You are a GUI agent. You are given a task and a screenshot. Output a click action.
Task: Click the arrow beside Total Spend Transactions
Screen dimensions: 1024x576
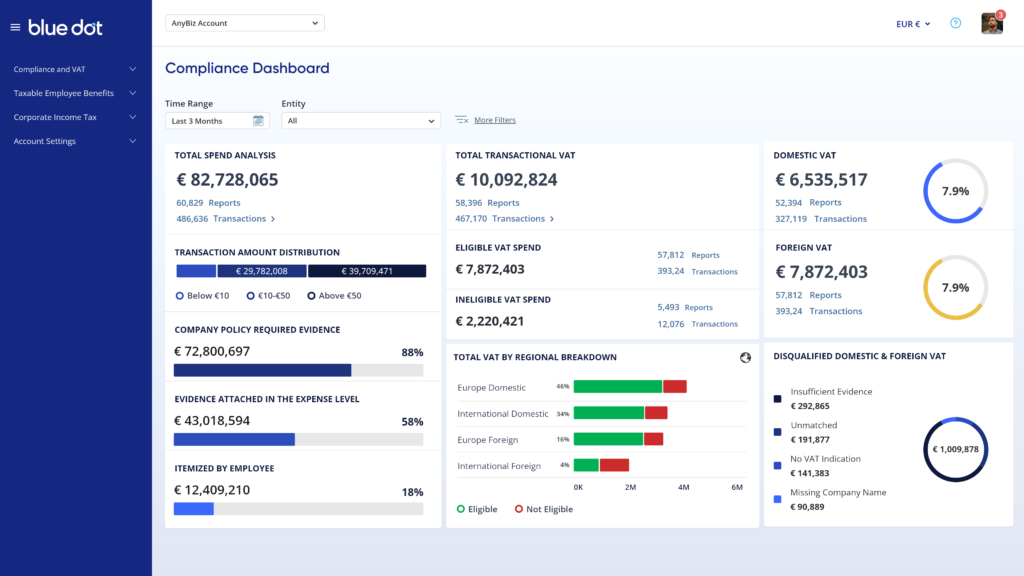point(273,219)
